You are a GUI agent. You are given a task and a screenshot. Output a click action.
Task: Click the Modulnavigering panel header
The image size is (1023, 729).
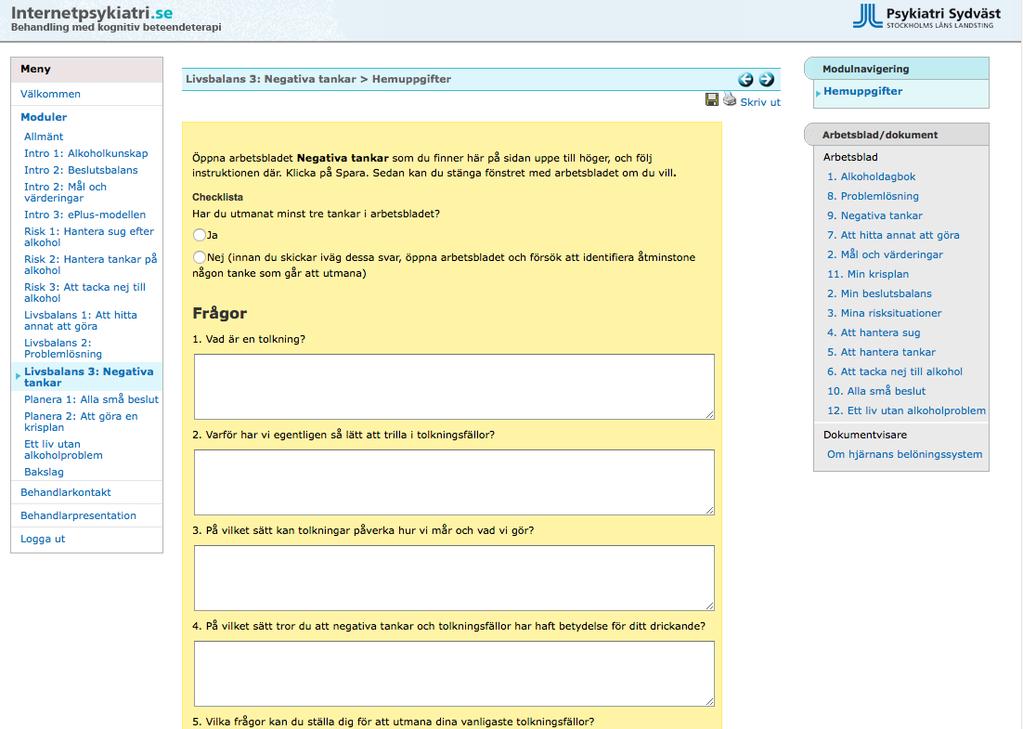pyautogui.click(x=898, y=69)
